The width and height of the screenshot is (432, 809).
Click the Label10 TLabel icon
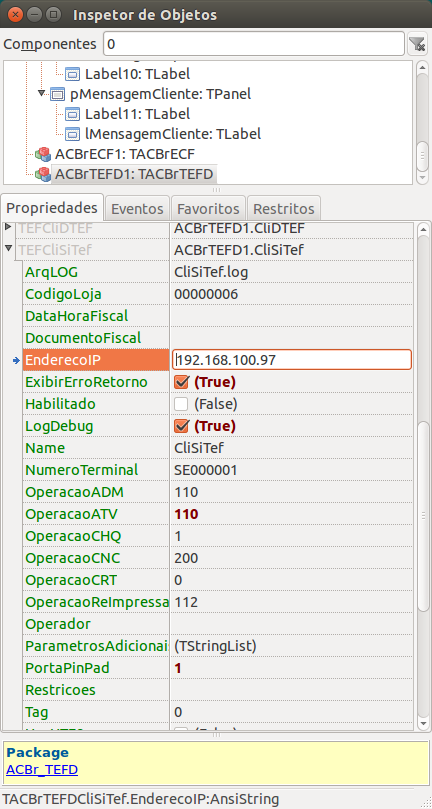coord(73,74)
